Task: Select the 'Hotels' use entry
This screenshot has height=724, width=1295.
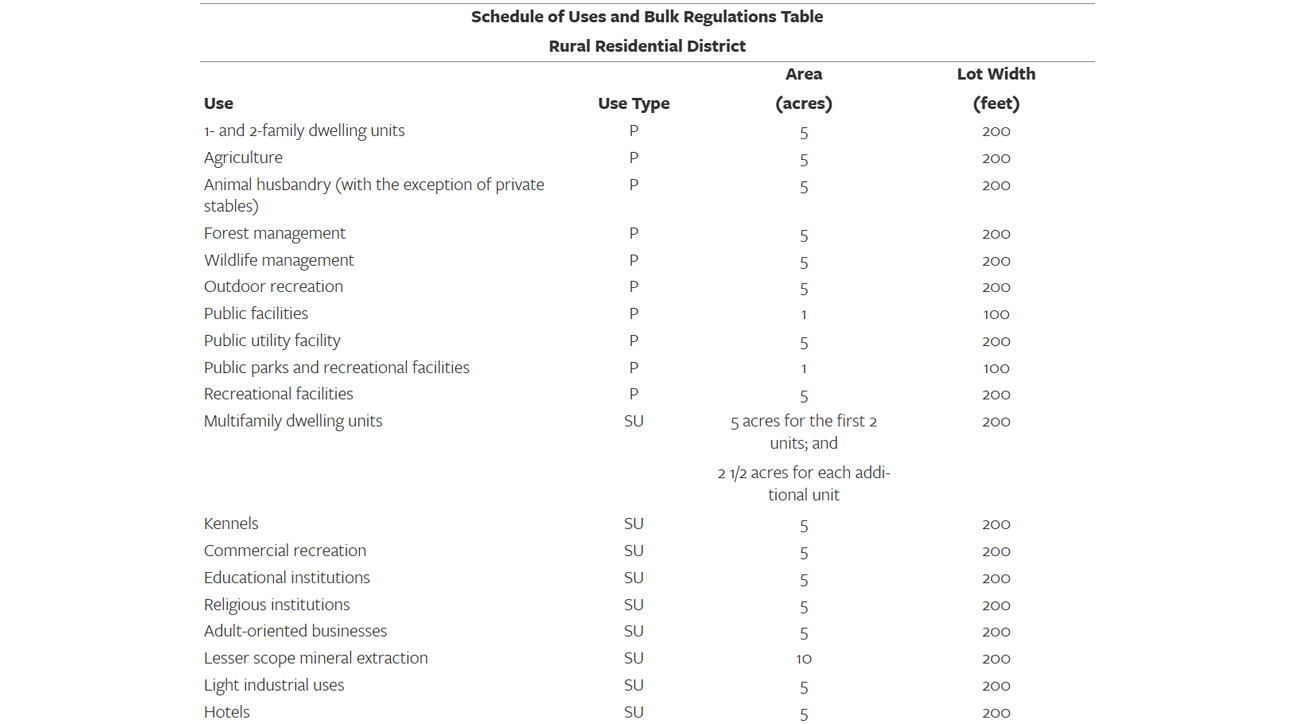Action: (227, 712)
